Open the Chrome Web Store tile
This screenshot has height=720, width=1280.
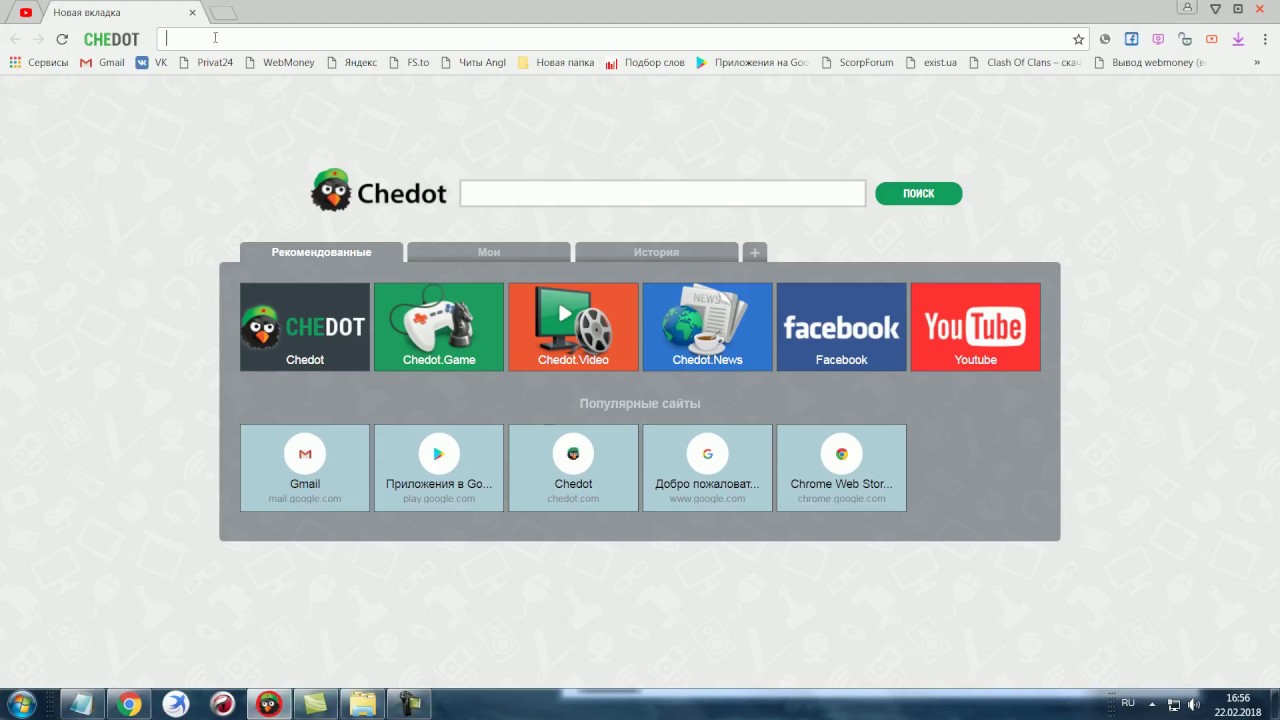tap(841, 468)
